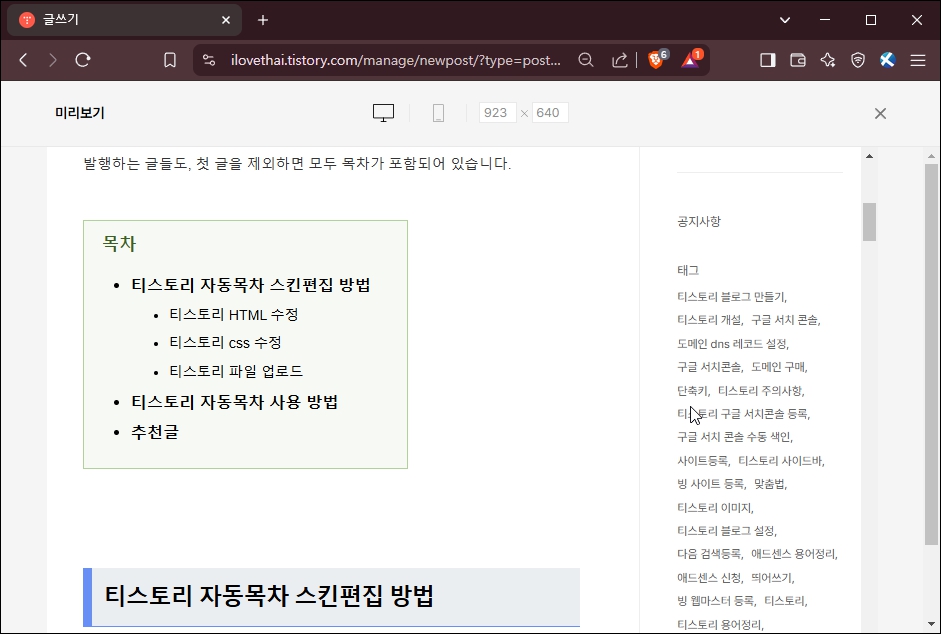The width and height of the screenshot is (941, 634).
Task: Open a new browser tab
Action: point(263,20)
